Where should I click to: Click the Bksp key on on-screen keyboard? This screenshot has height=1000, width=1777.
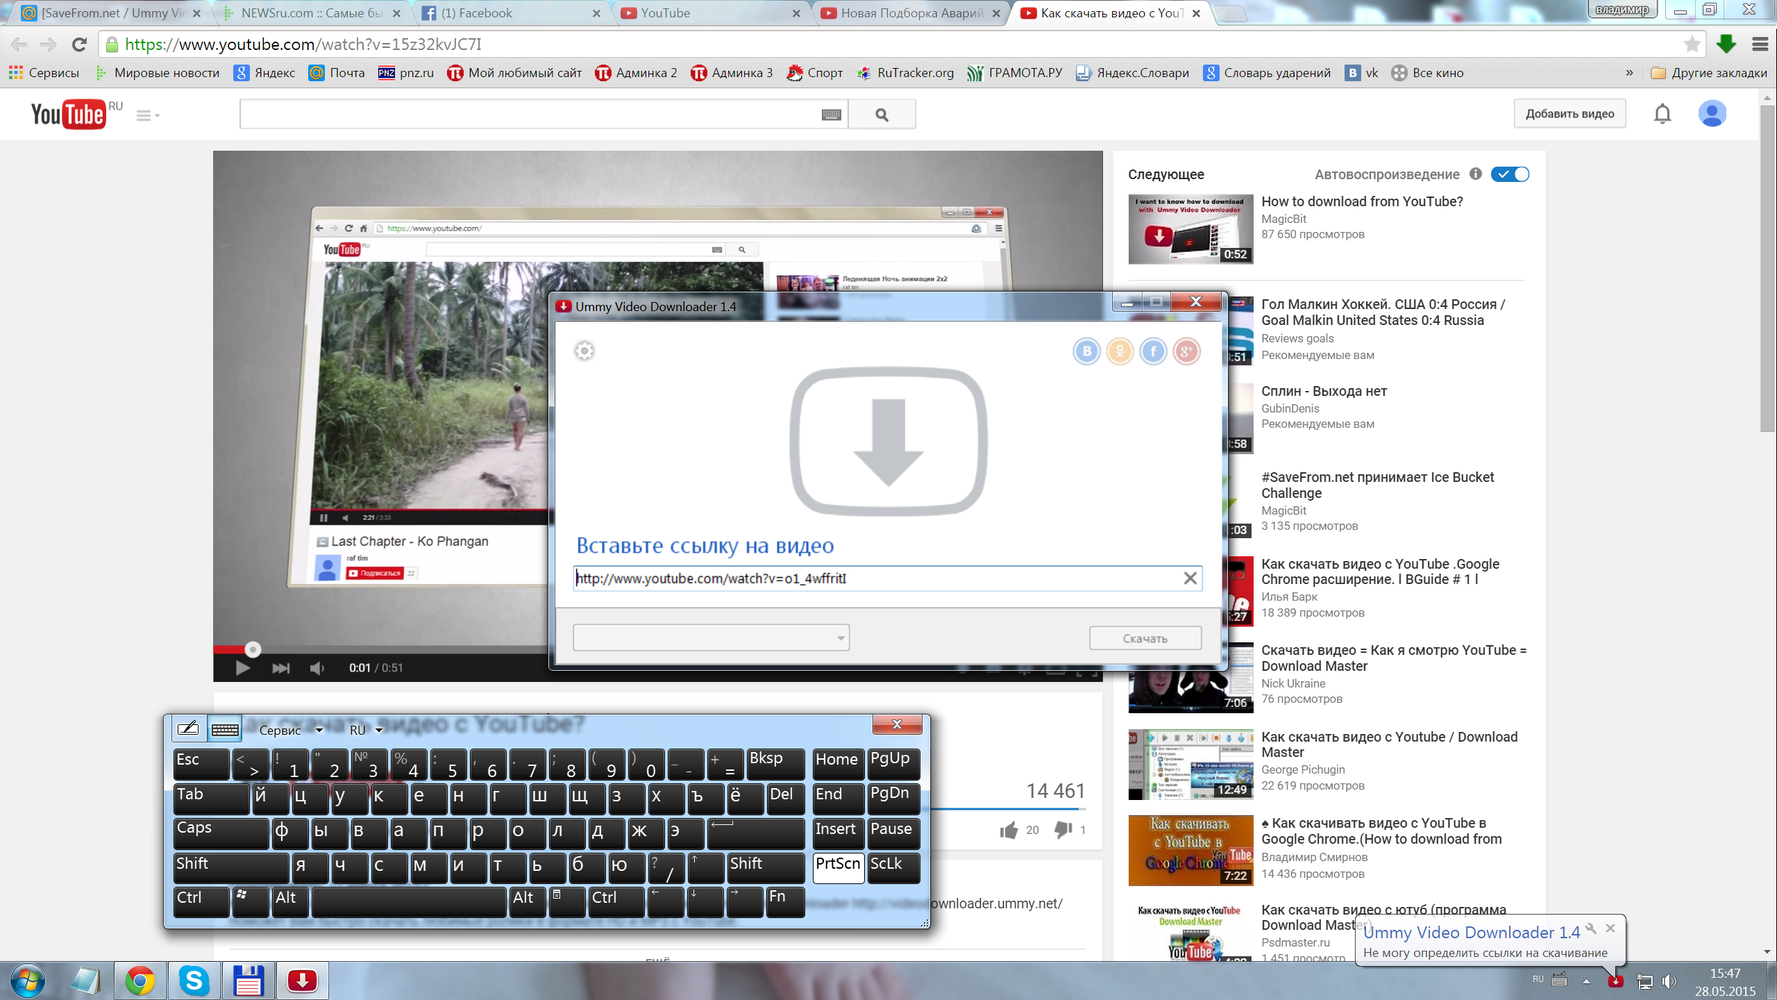775,763
